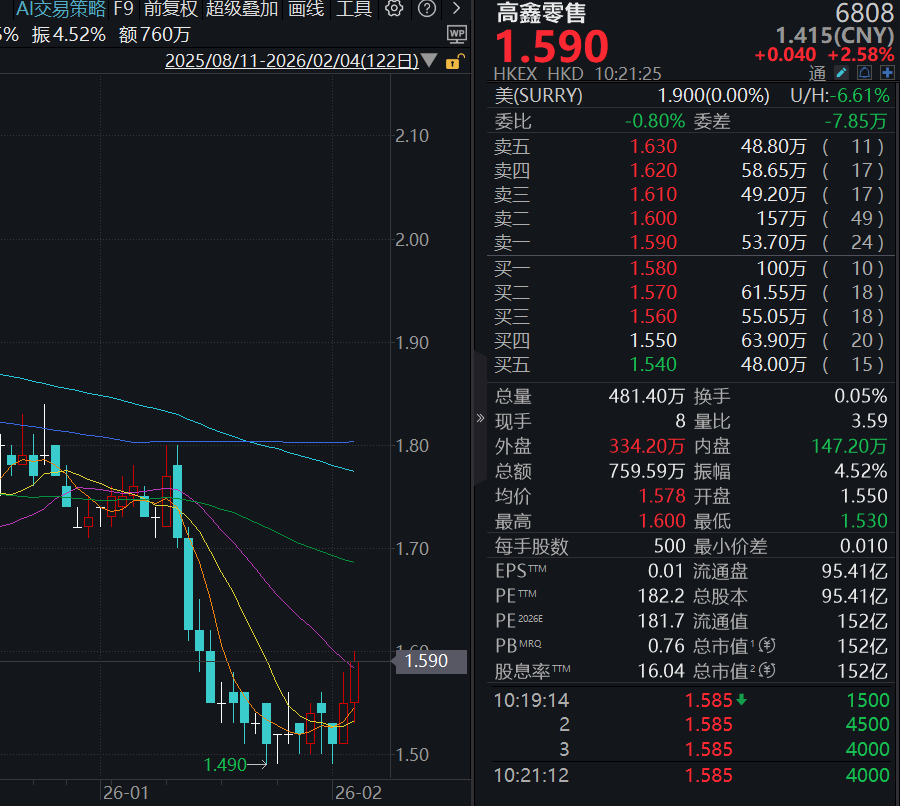
Task: Set a price alert via the bell icon
Action: pos(864,73)
